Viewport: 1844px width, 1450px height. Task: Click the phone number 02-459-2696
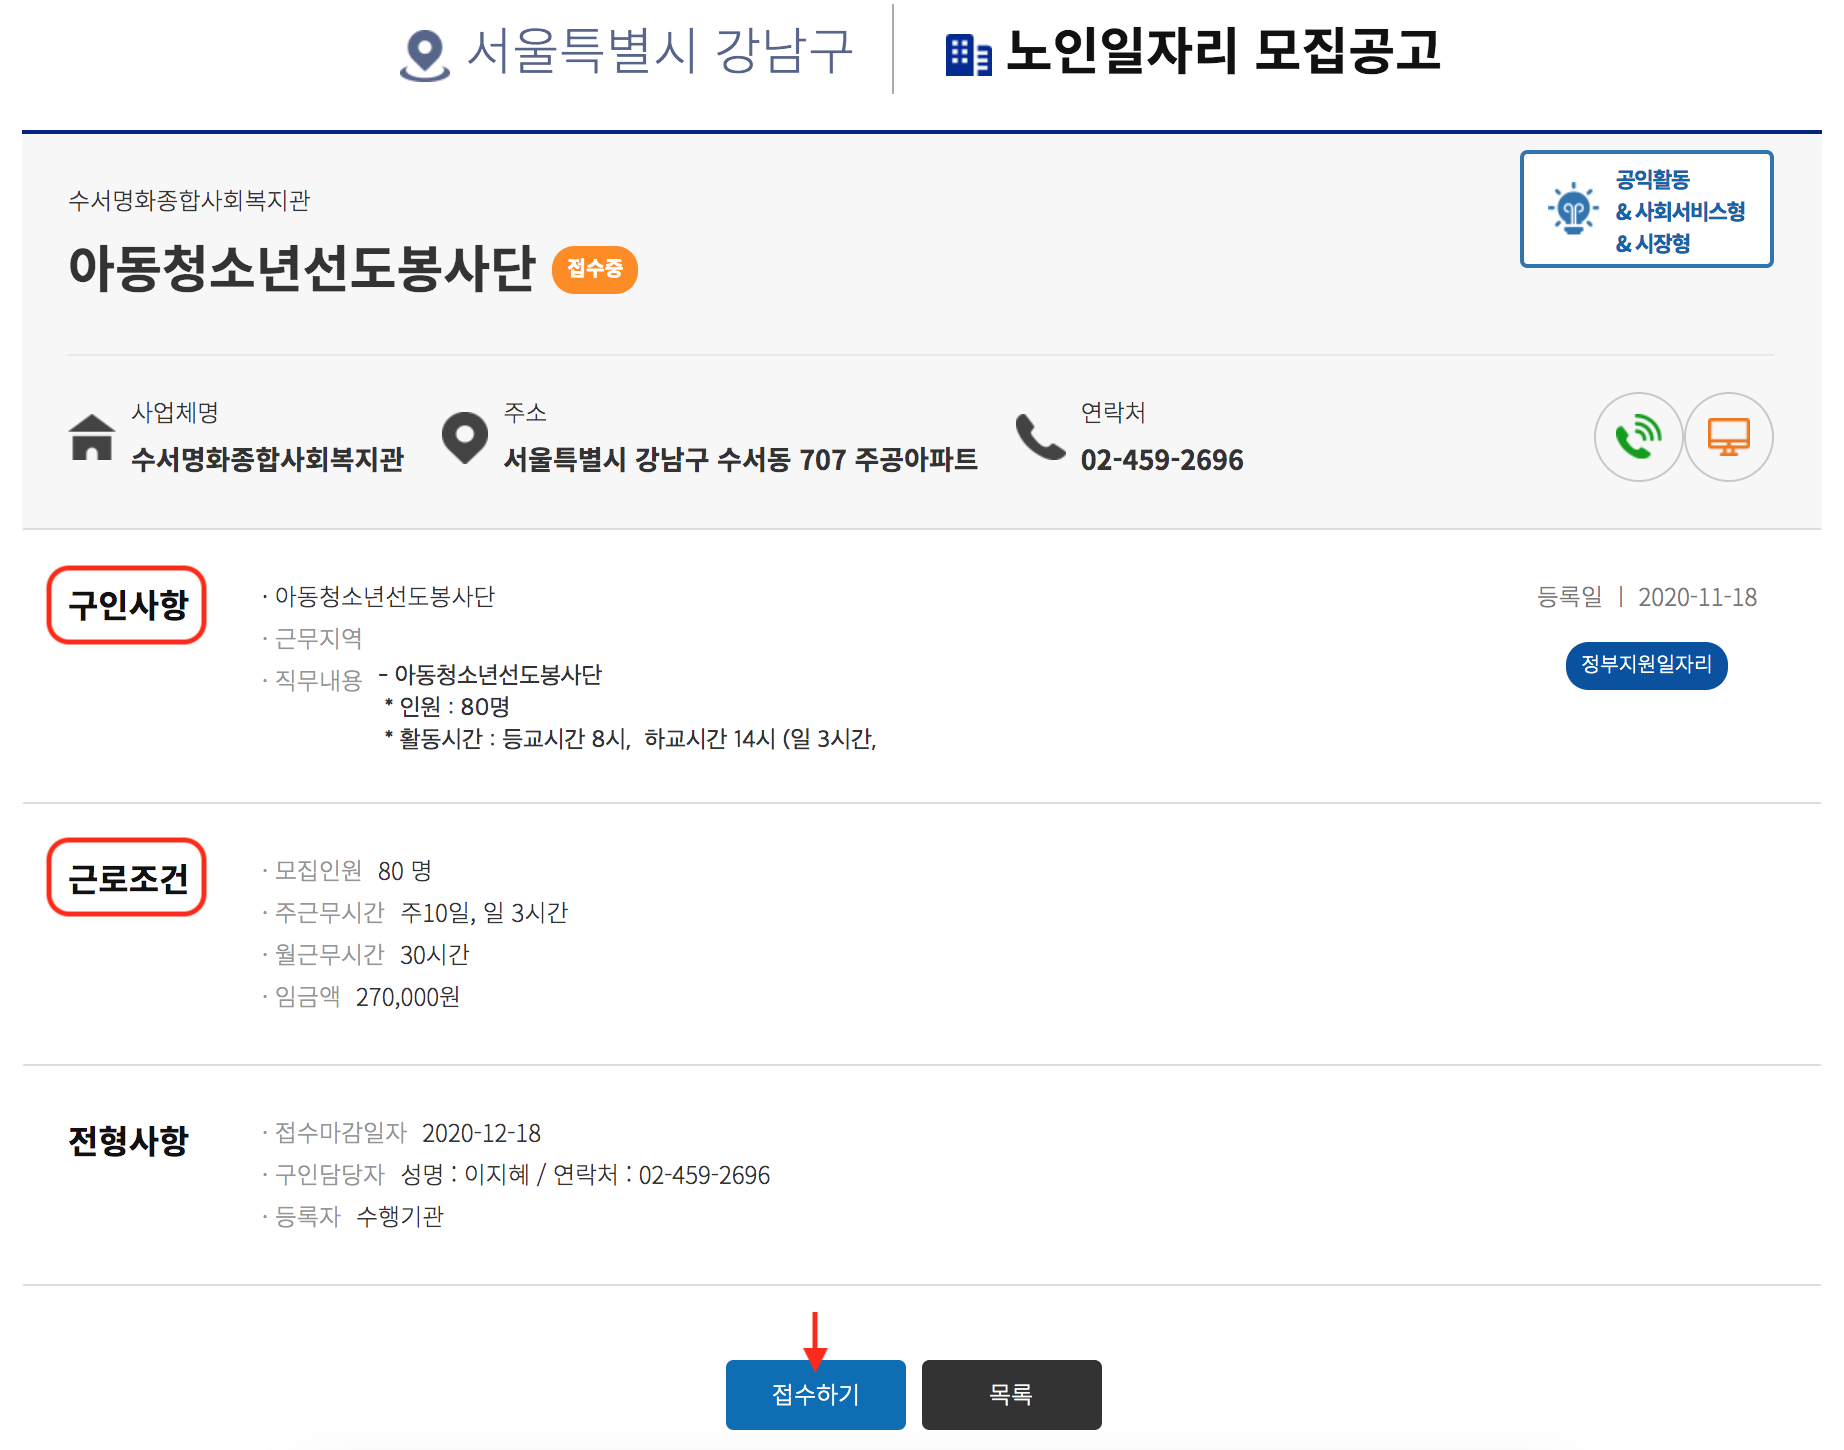coord(1162,461)
